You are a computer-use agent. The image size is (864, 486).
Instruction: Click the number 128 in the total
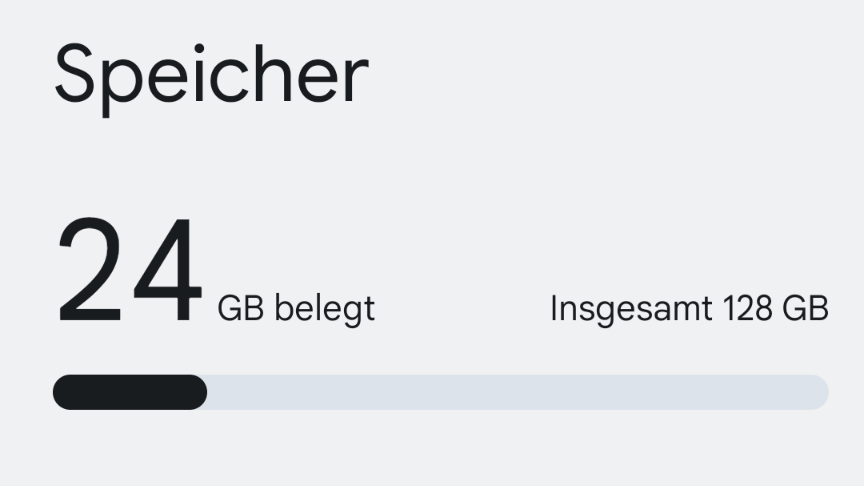pyautogui.click(x=740, y=309)
